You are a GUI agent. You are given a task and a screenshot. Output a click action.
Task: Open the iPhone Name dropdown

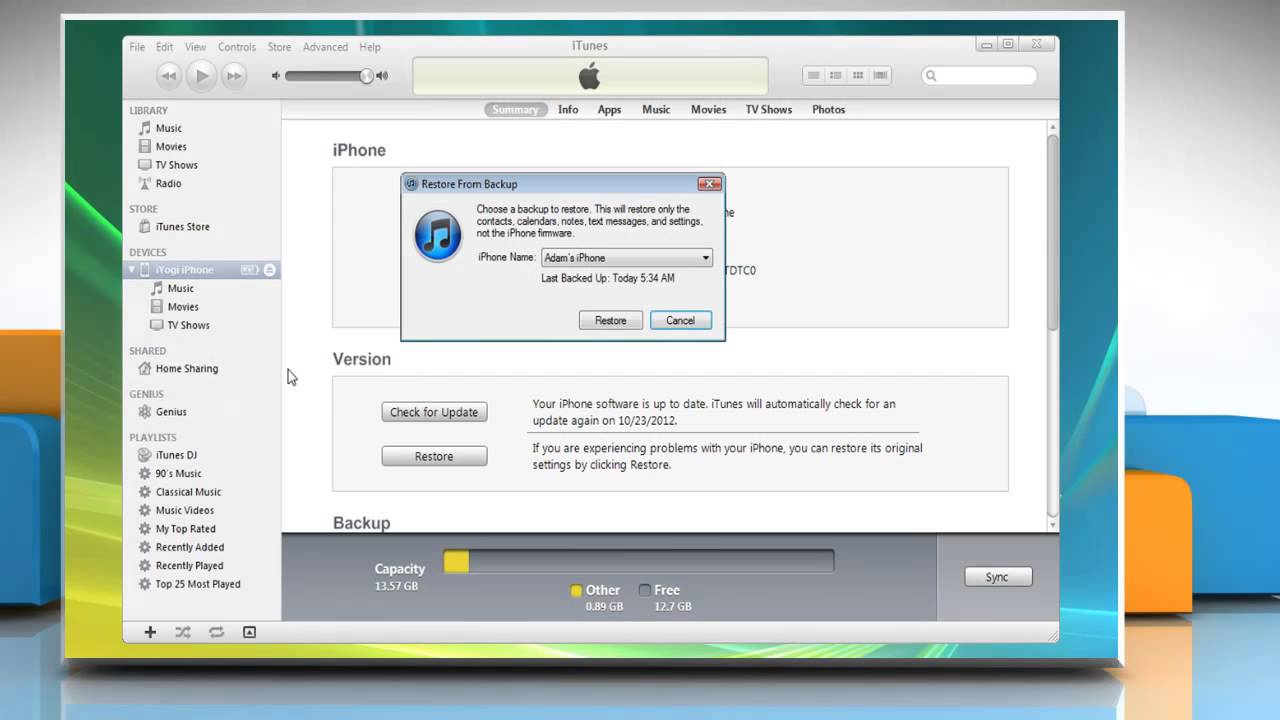[626, 258]
